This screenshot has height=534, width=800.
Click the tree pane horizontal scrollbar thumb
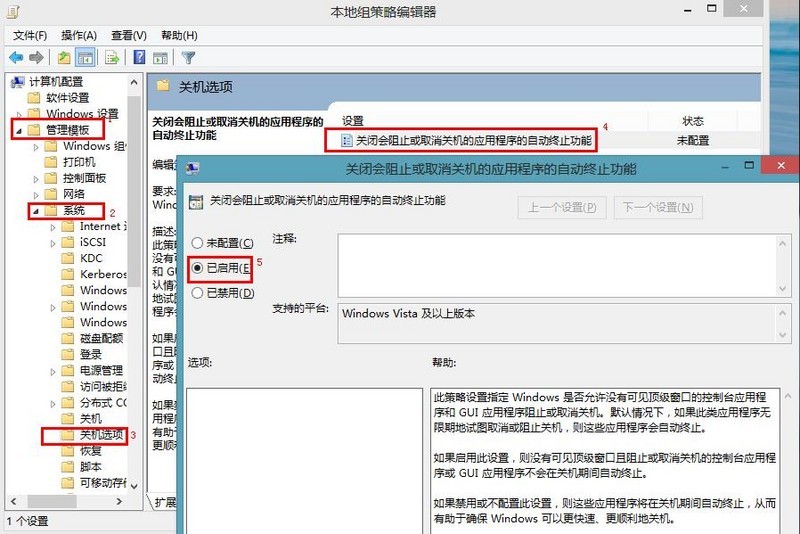(x=52, y=501)
